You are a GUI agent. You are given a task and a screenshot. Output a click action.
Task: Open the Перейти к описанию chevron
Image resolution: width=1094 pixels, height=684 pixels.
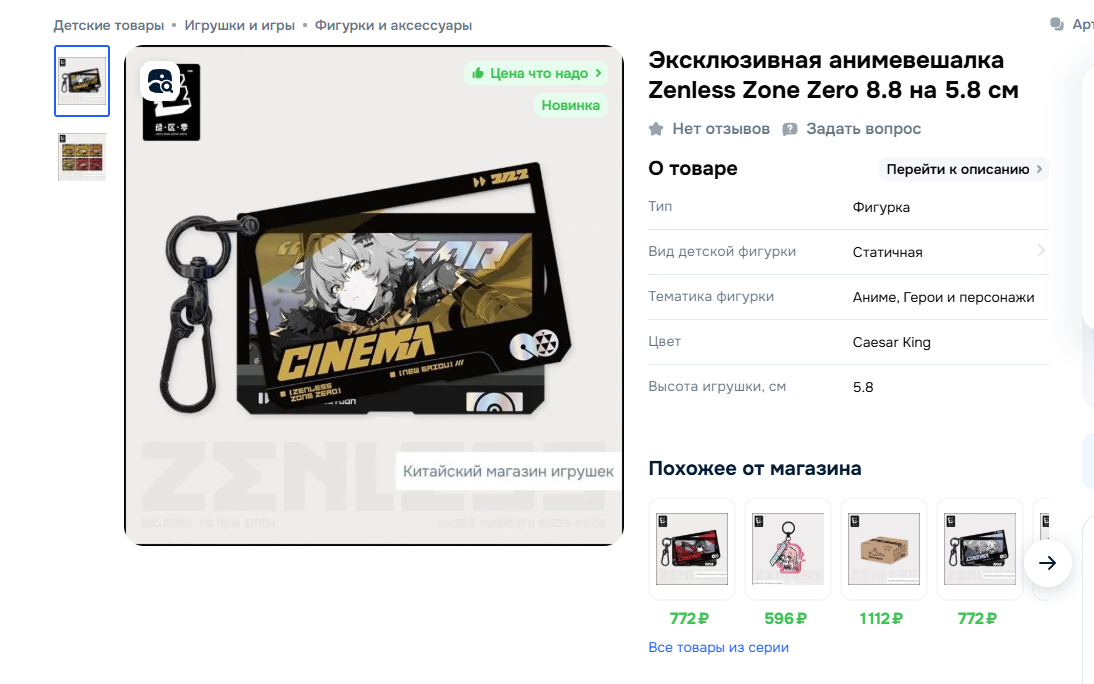pos(1039,169)
